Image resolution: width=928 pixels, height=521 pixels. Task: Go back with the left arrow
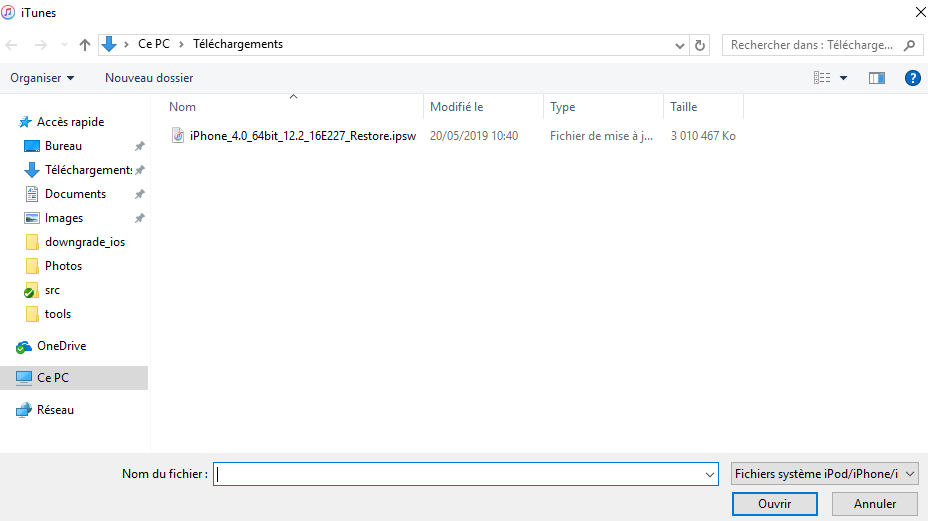click(x=11, y=45)
